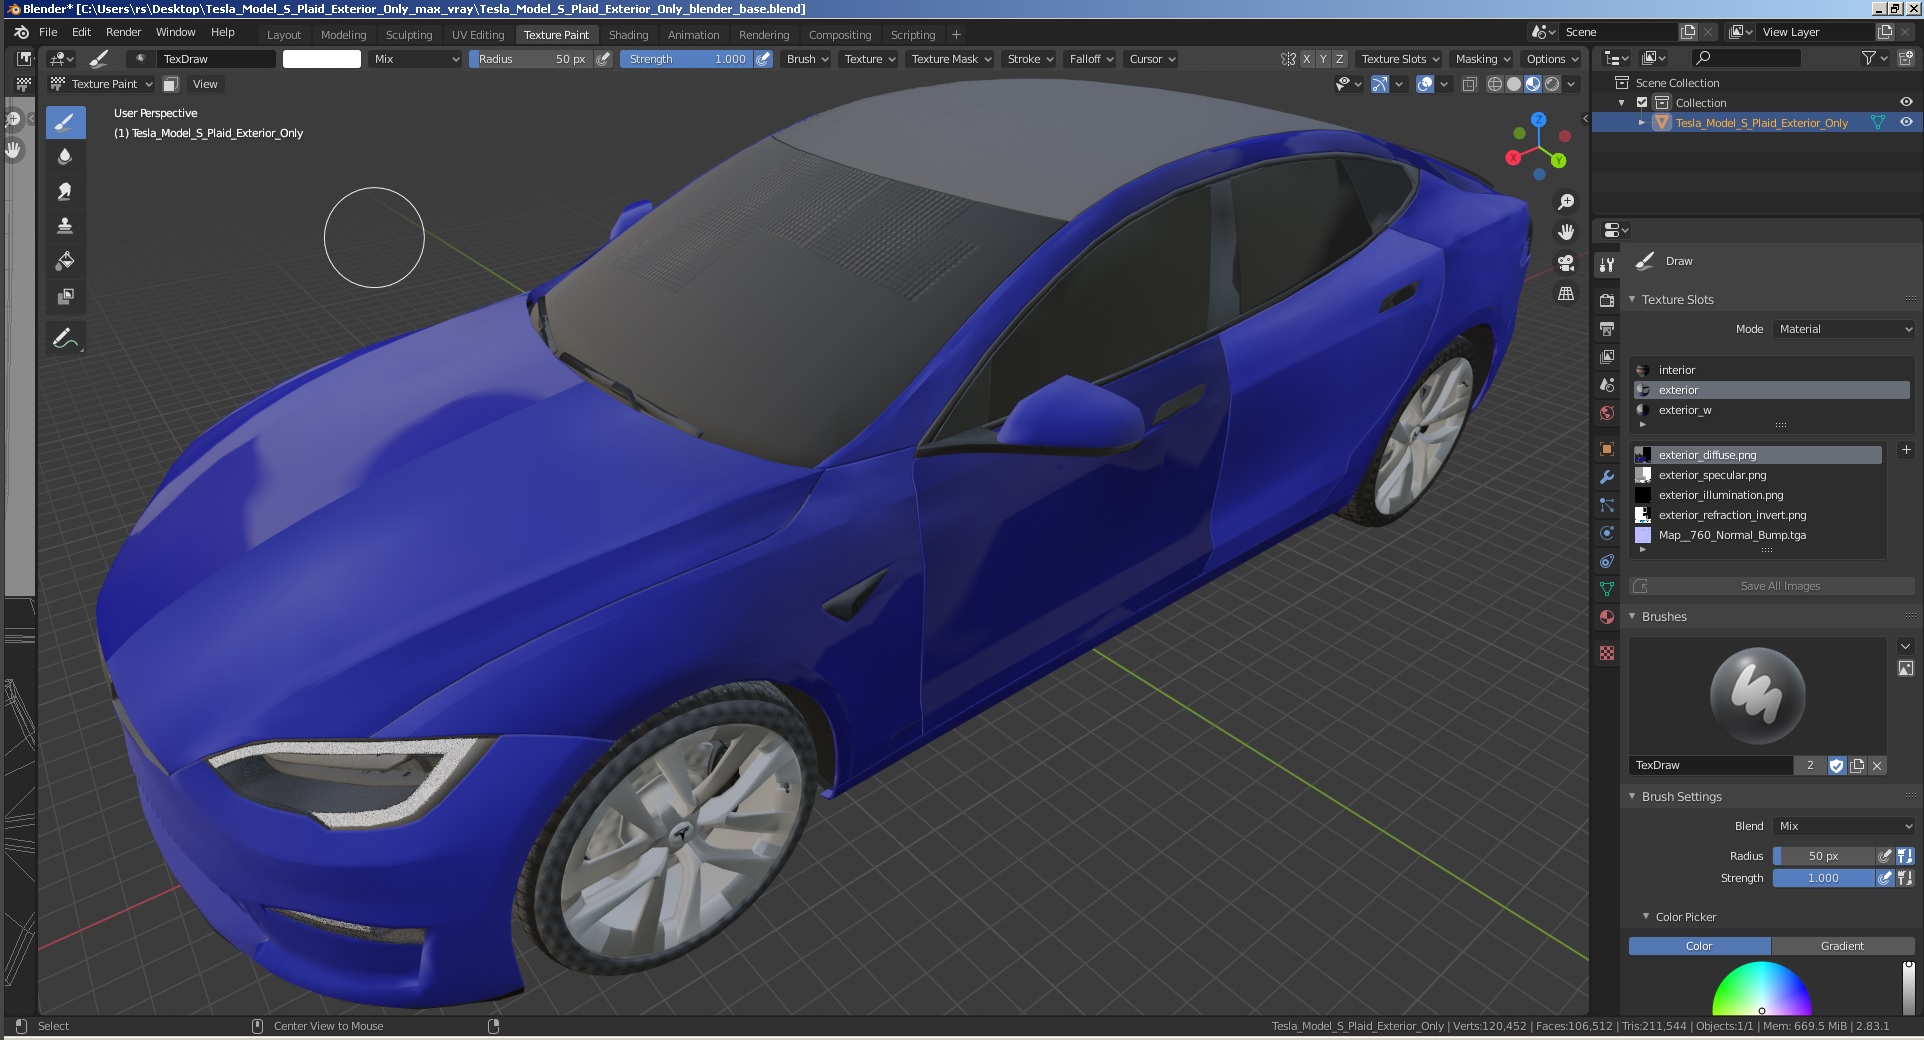Viewport: 1924px width, 1040px height.
Task: Click the outliner search field
Action: (x=1746, y=58)
